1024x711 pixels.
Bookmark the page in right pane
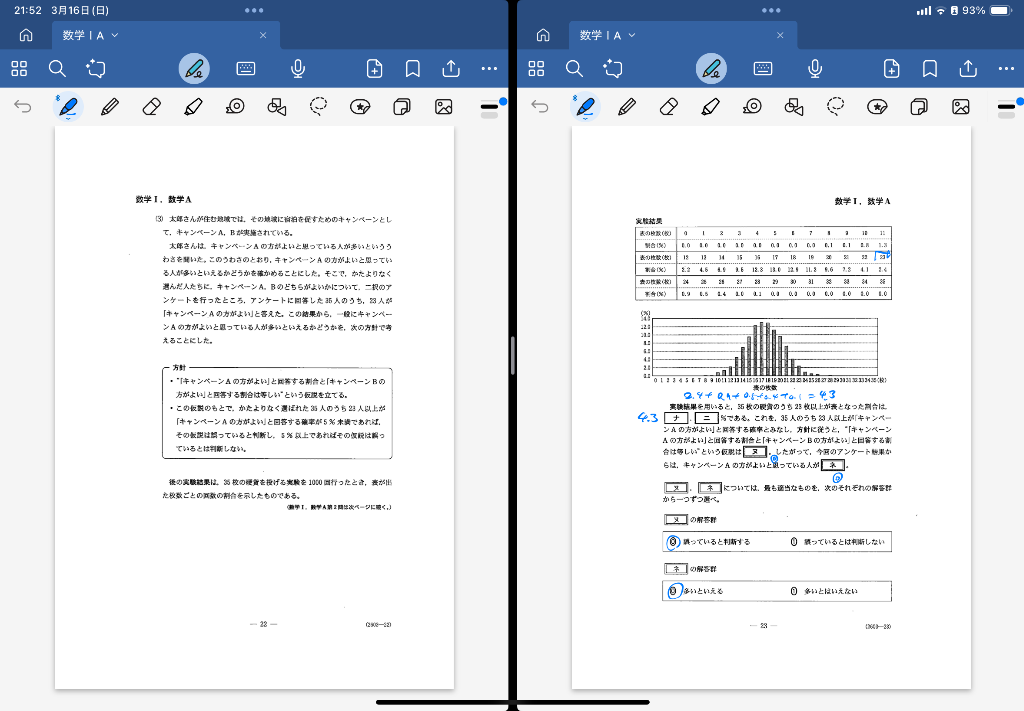pyautogui.click(x=929, y=68)
